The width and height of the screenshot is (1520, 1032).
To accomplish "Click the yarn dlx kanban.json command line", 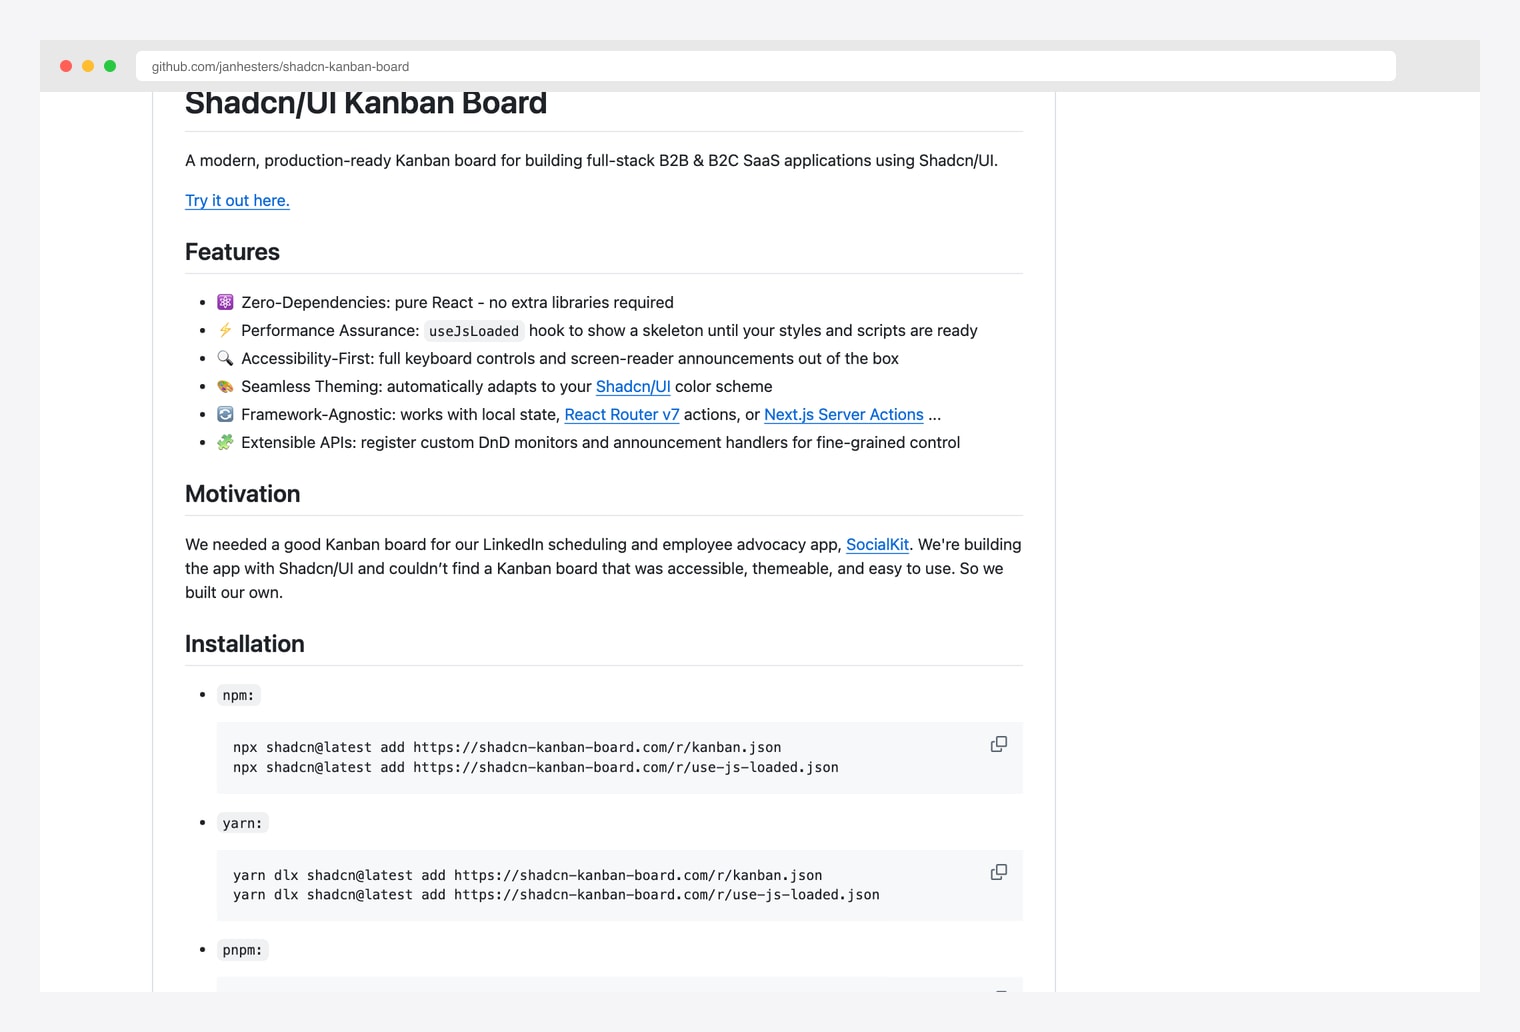I will click(528, 875).
